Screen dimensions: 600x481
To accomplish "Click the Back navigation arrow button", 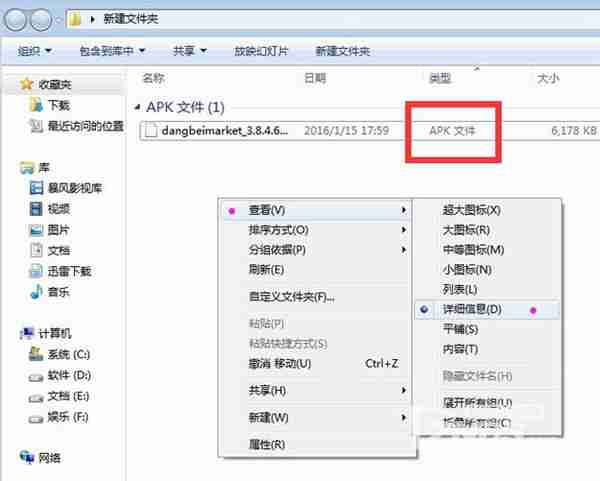I will pos(15,19).
